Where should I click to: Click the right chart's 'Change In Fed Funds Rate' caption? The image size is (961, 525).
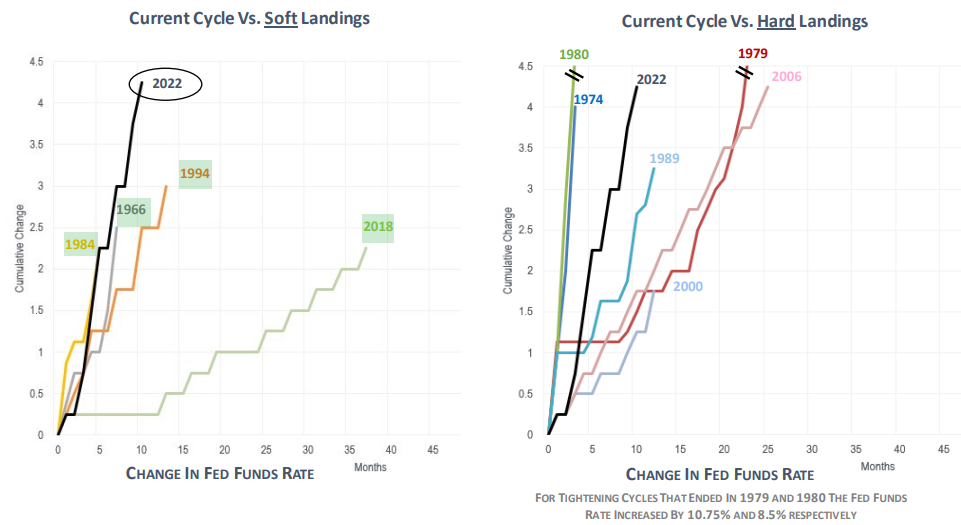720,474
